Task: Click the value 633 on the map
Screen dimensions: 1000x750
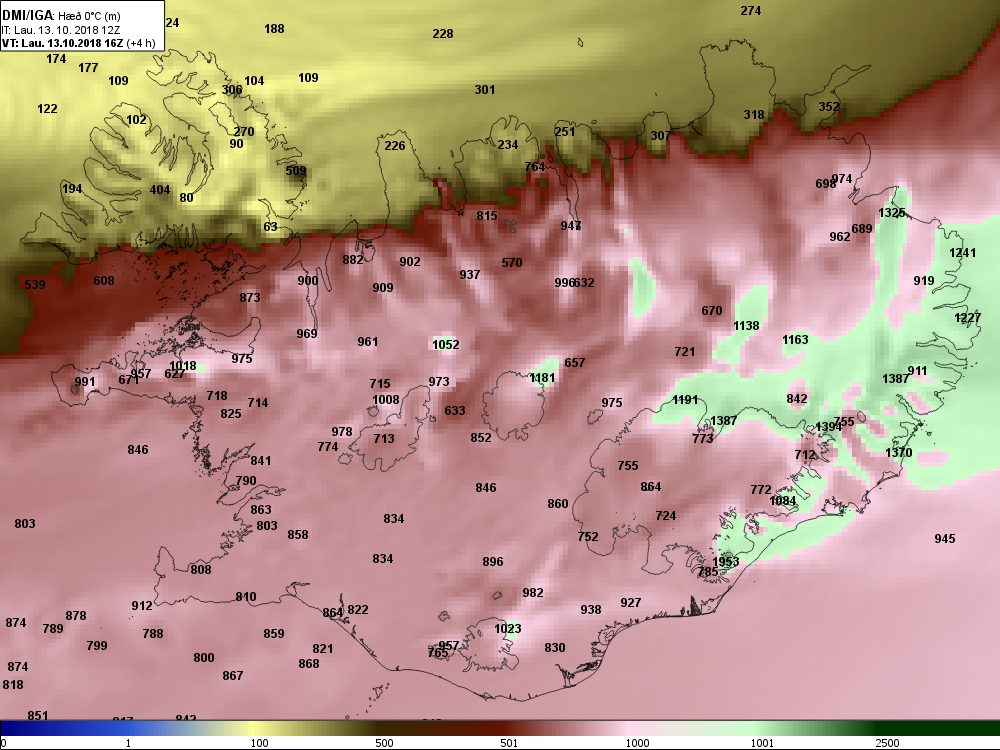Action: click(x=455, y=411)
